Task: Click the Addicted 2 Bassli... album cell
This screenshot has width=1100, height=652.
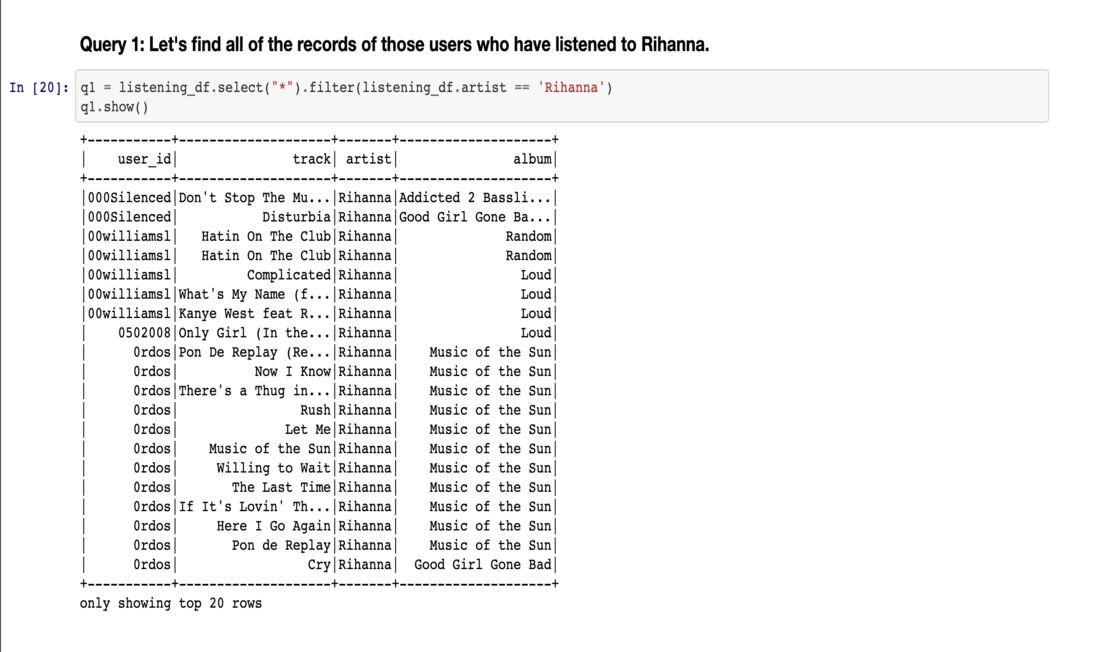Action: [x=475, y=198]
